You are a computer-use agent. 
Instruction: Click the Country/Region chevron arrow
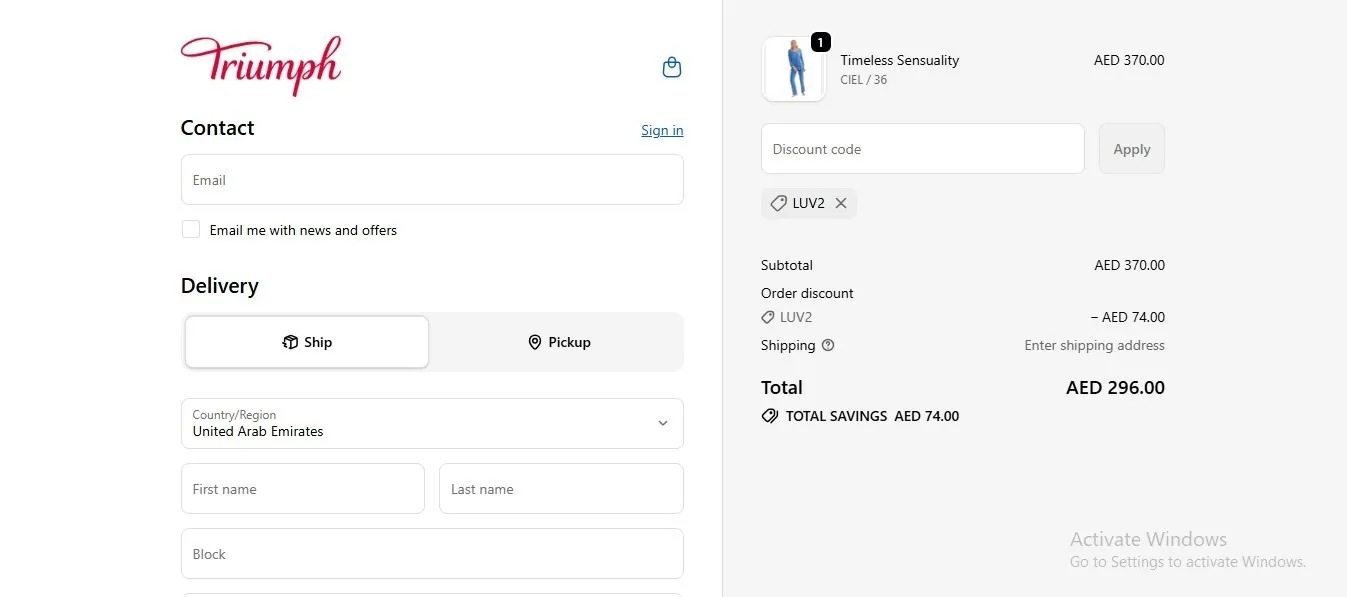pos(662,424)
